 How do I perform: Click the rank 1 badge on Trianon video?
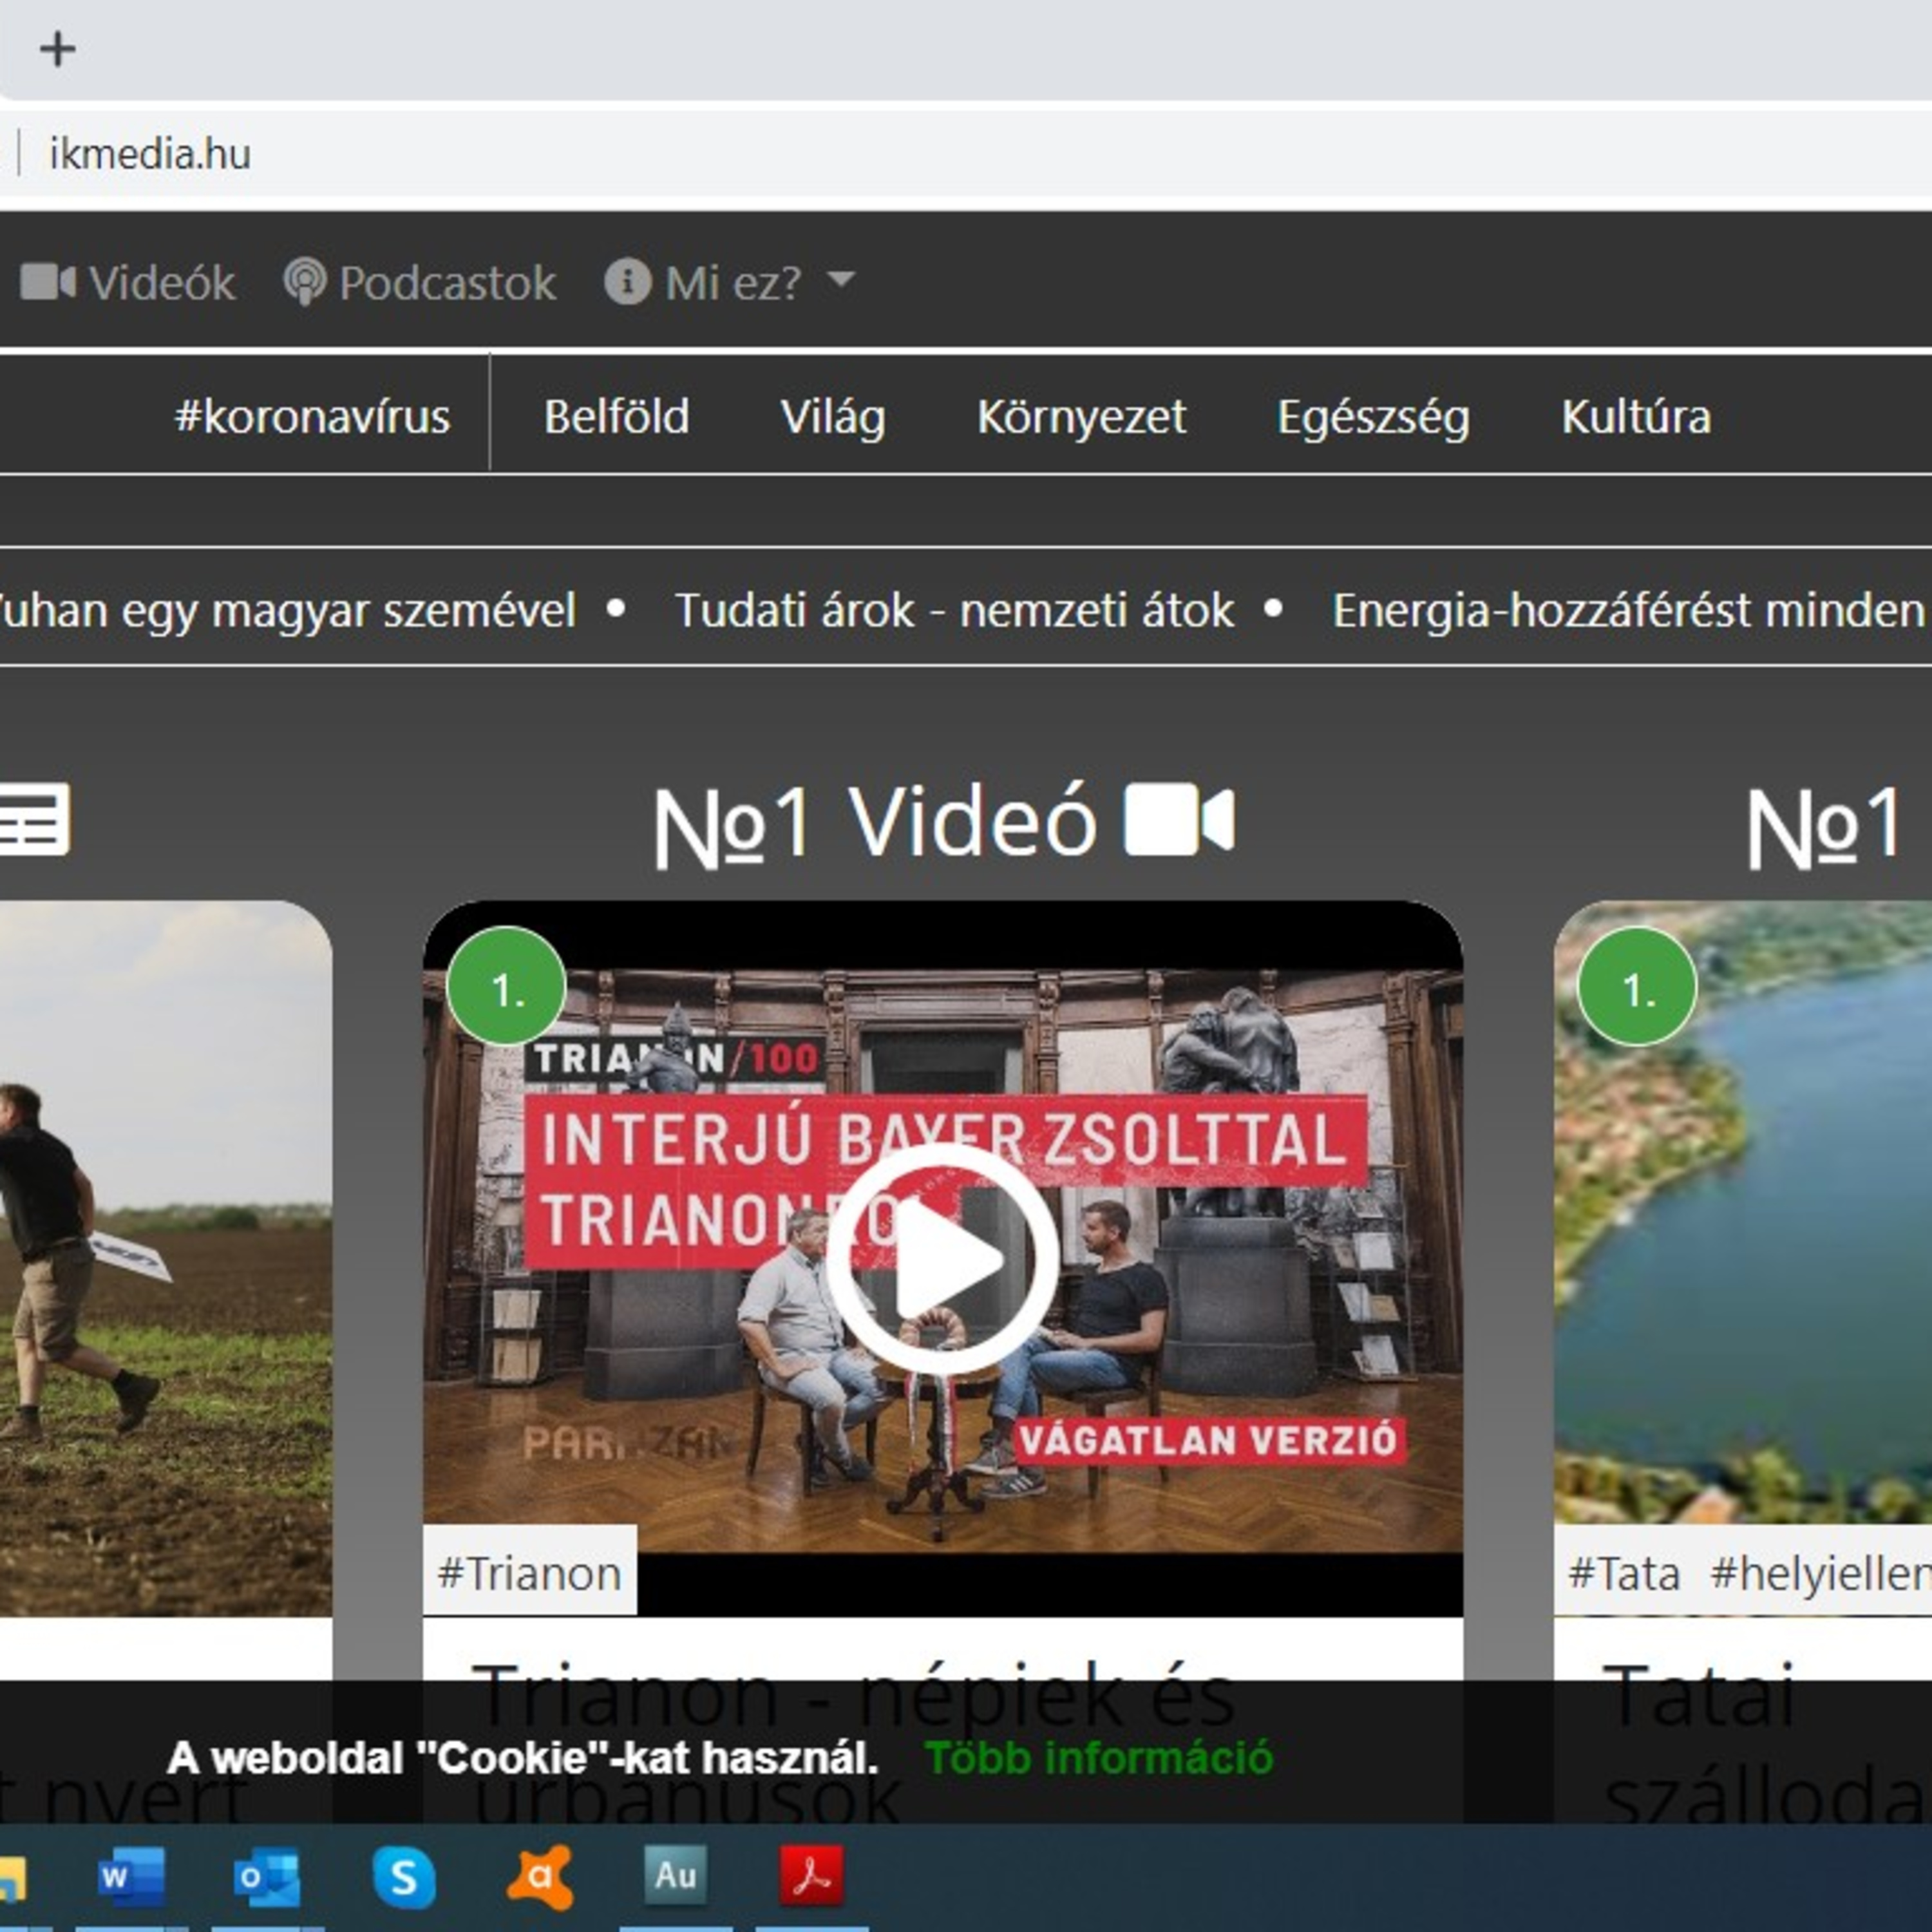[x=506, y=987]
